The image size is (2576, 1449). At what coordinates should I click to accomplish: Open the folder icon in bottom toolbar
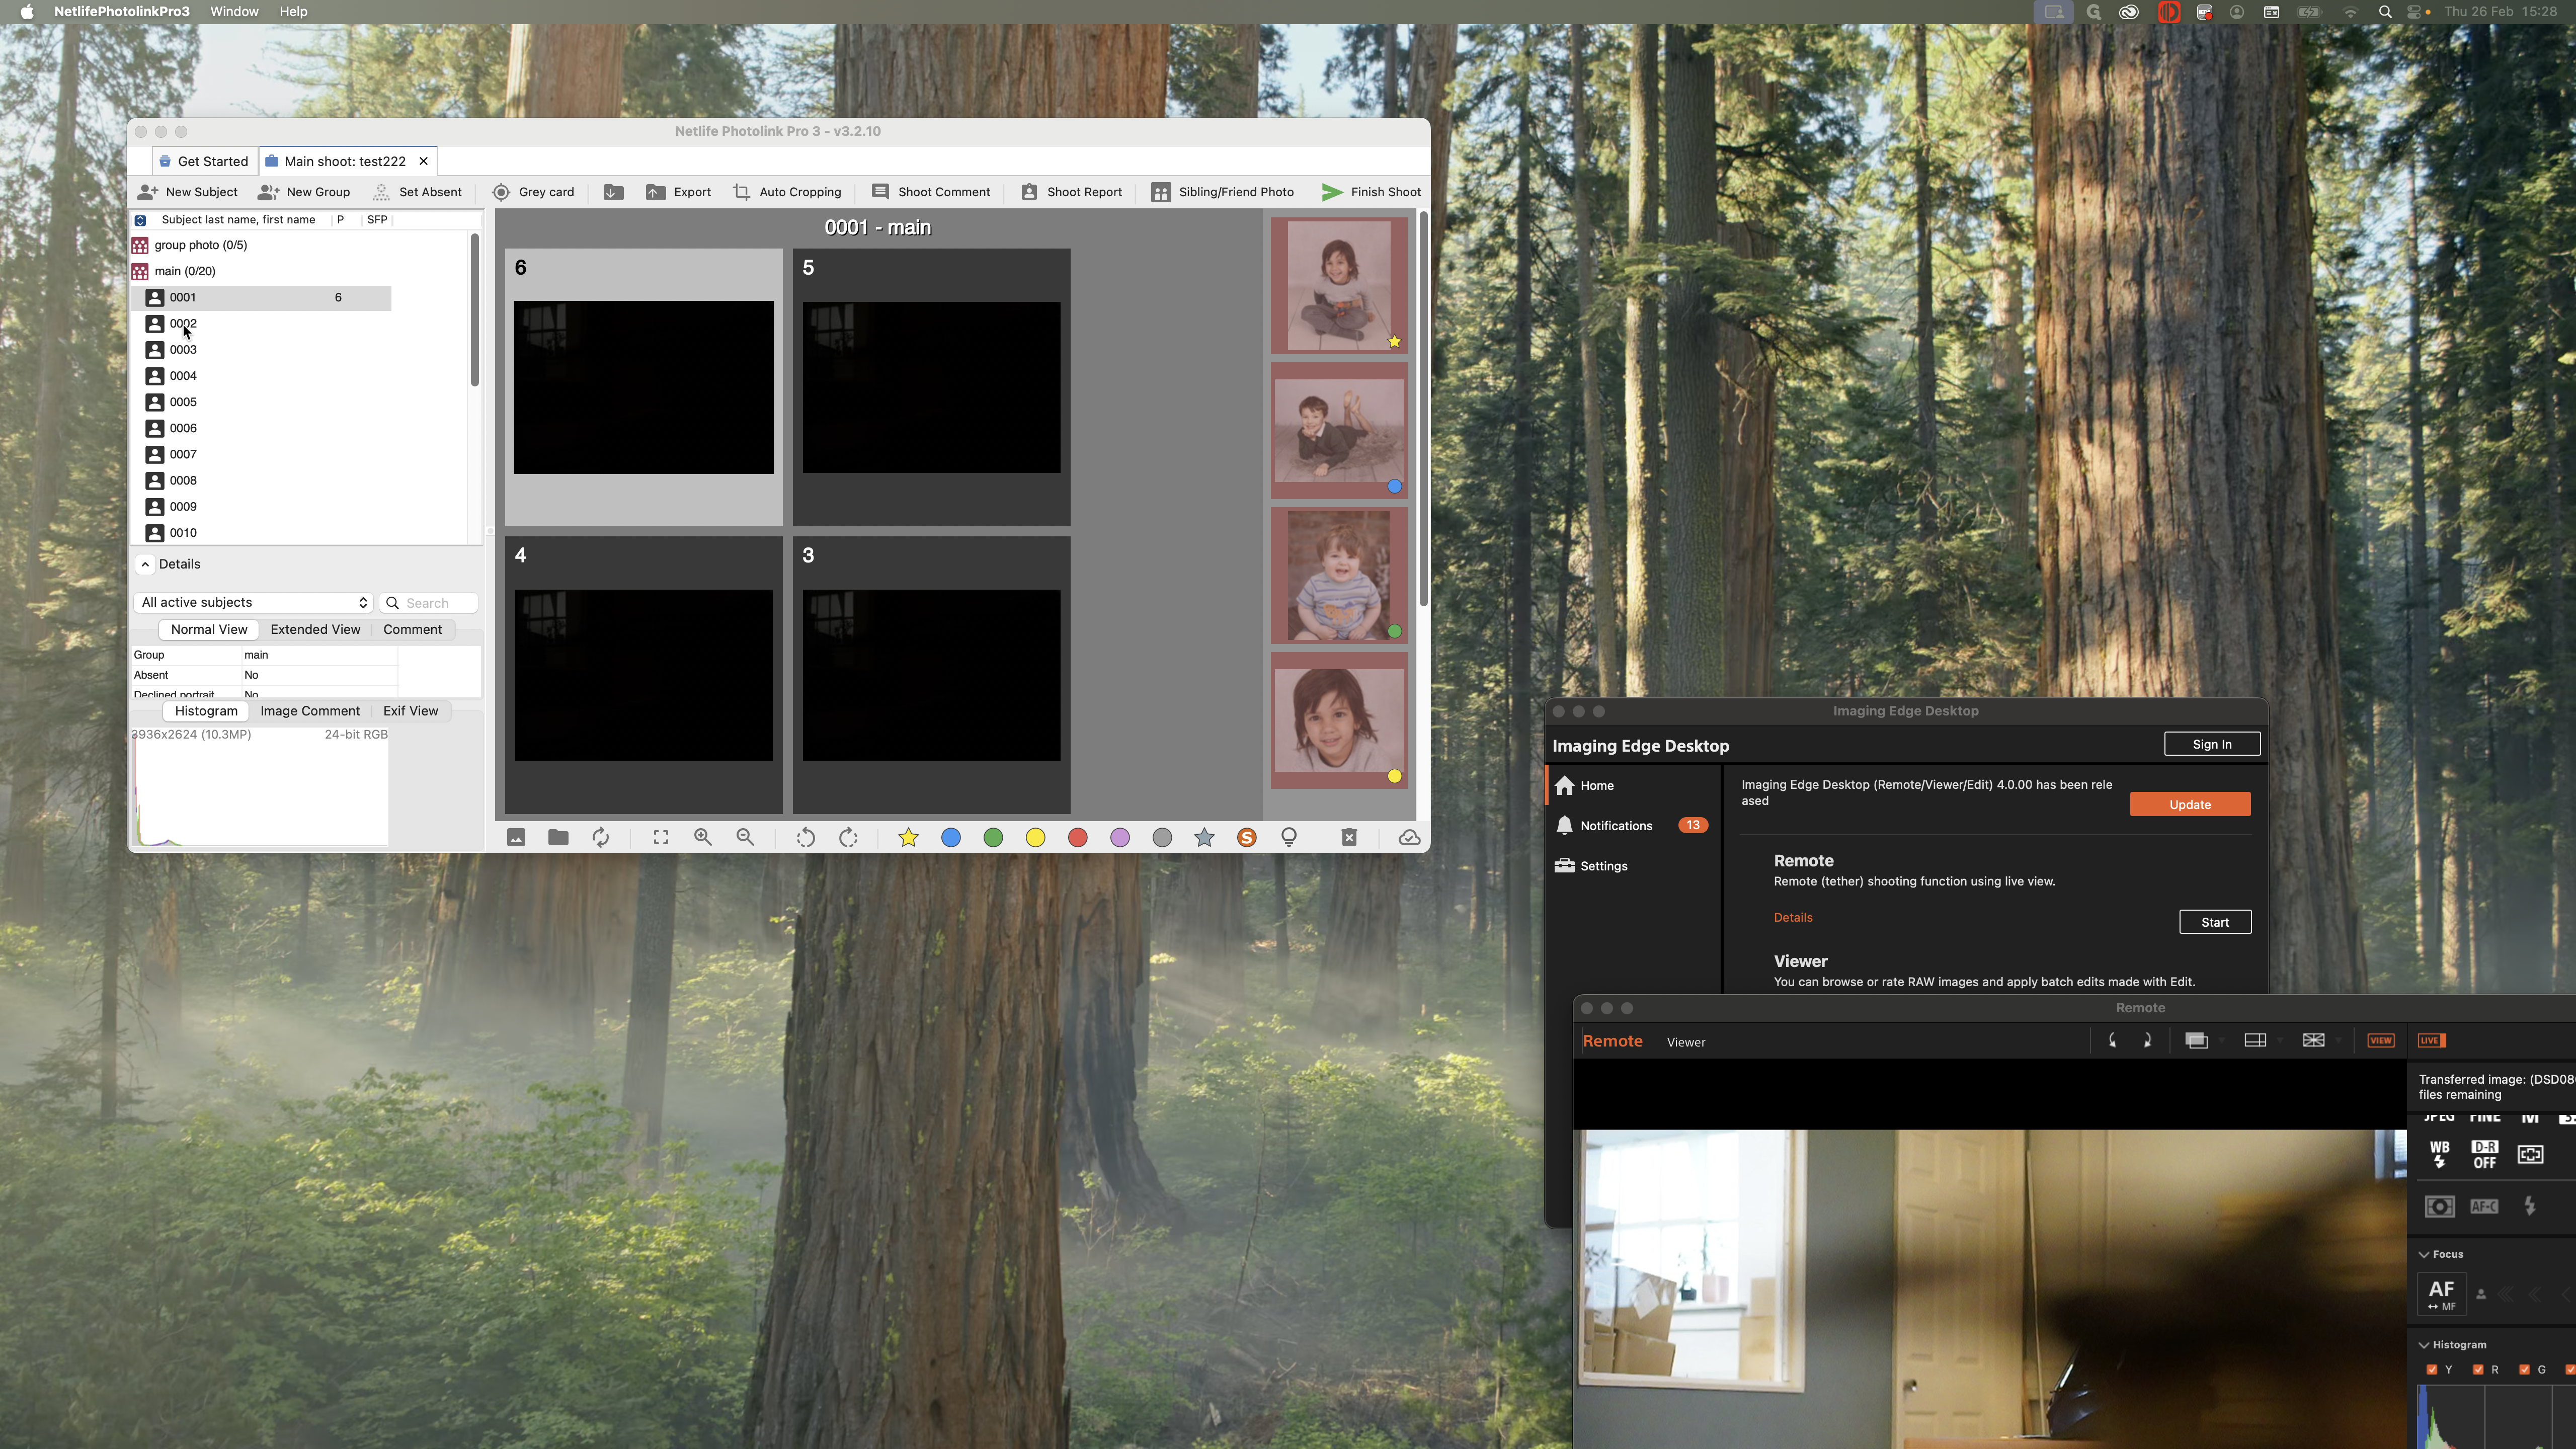coord(558,838)
